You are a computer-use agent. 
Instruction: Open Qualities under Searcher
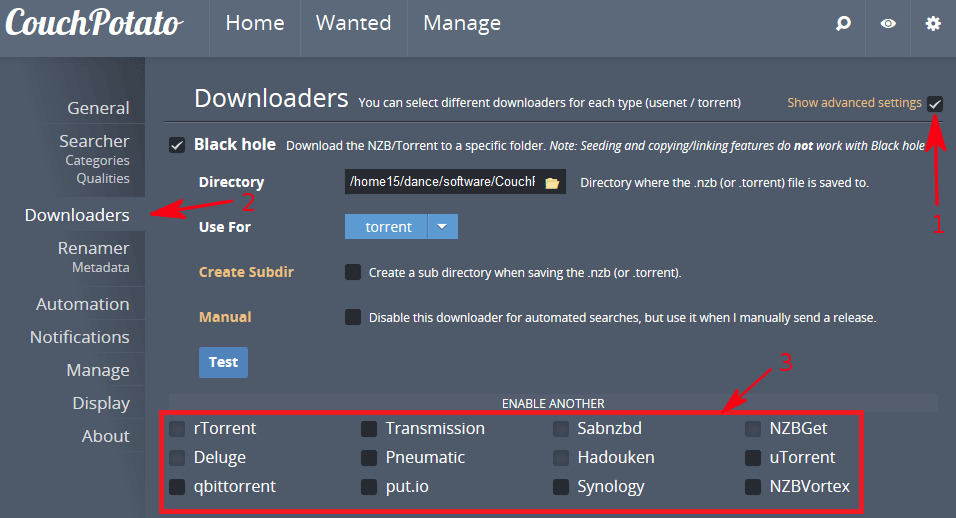tap(103, 179)
